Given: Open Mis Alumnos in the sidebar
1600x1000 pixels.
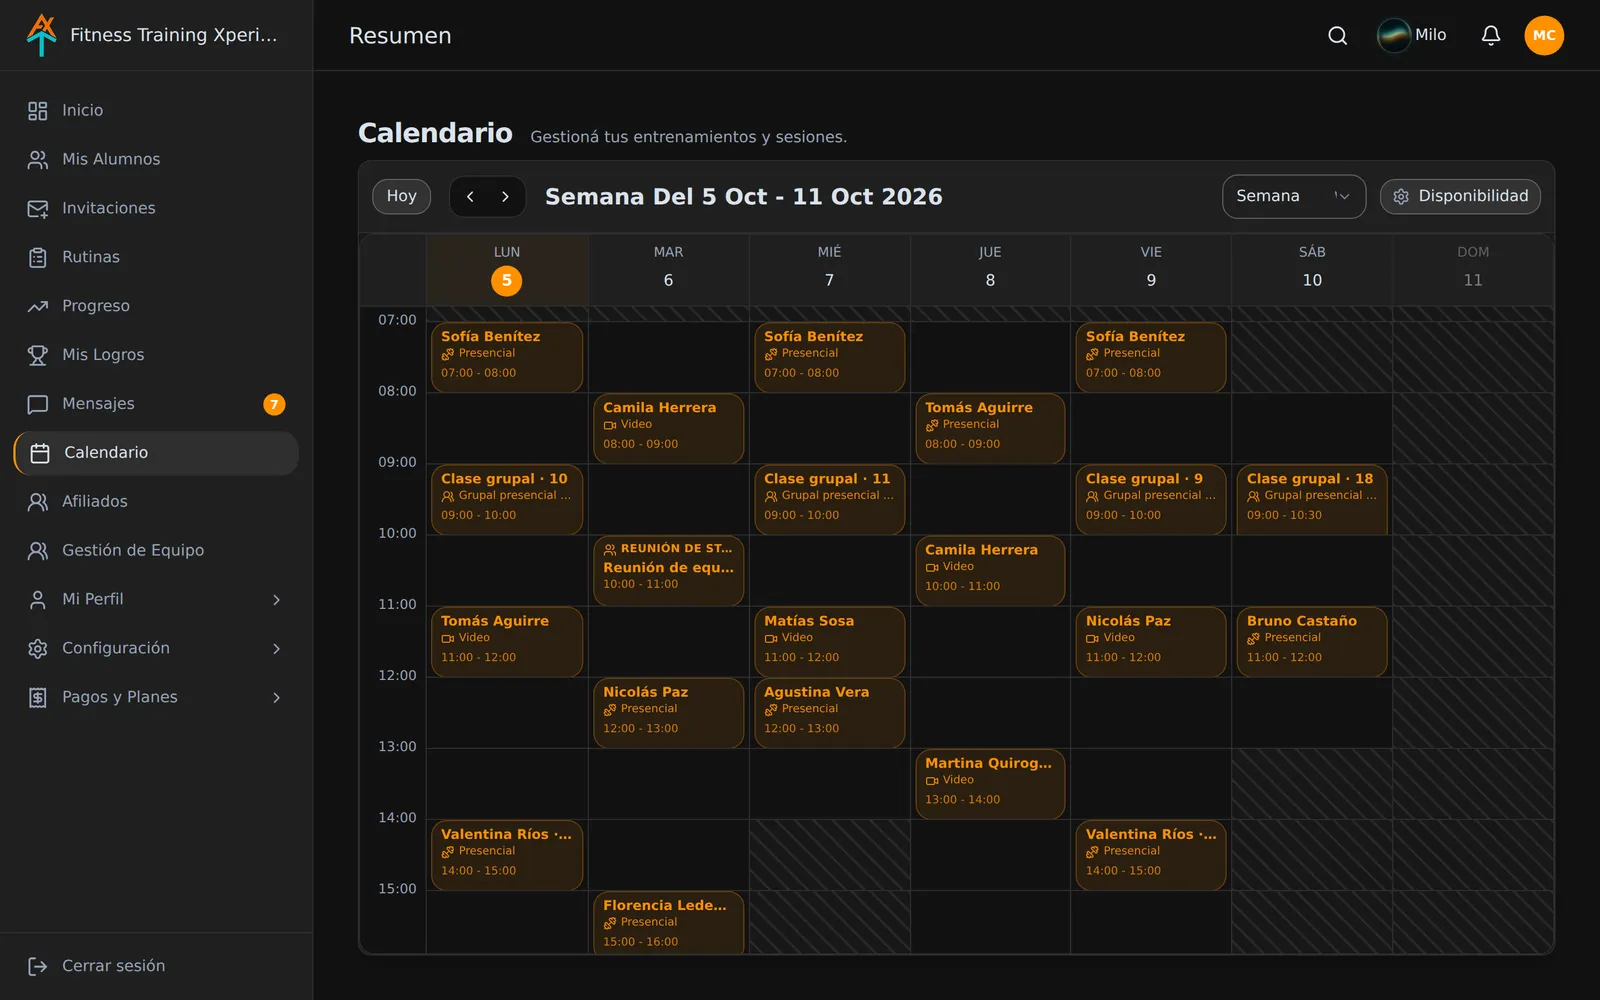Looking at the screenshot, I should (156, 159).
